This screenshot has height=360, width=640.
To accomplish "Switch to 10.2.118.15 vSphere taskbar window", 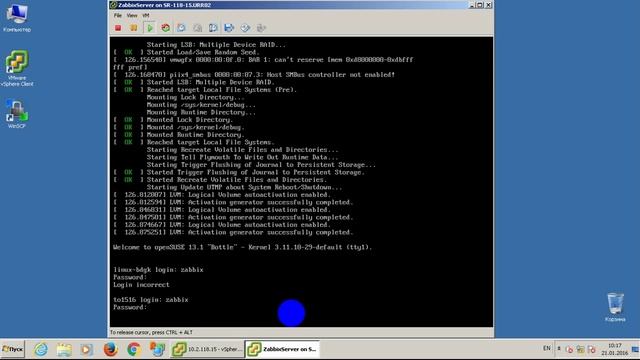I will pos(207,349).
